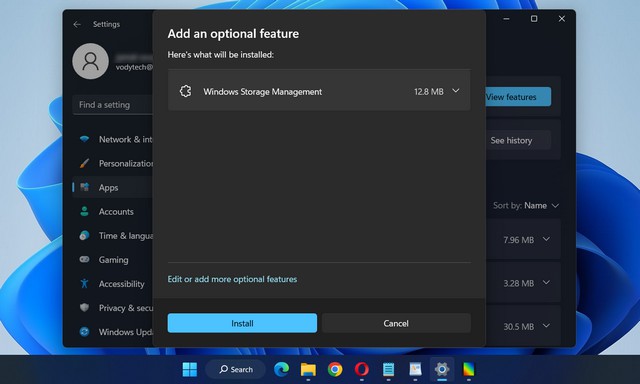Click the 12.8 MB size value
The height and width of the screenshot is (384, 640).
pos(429,92)
